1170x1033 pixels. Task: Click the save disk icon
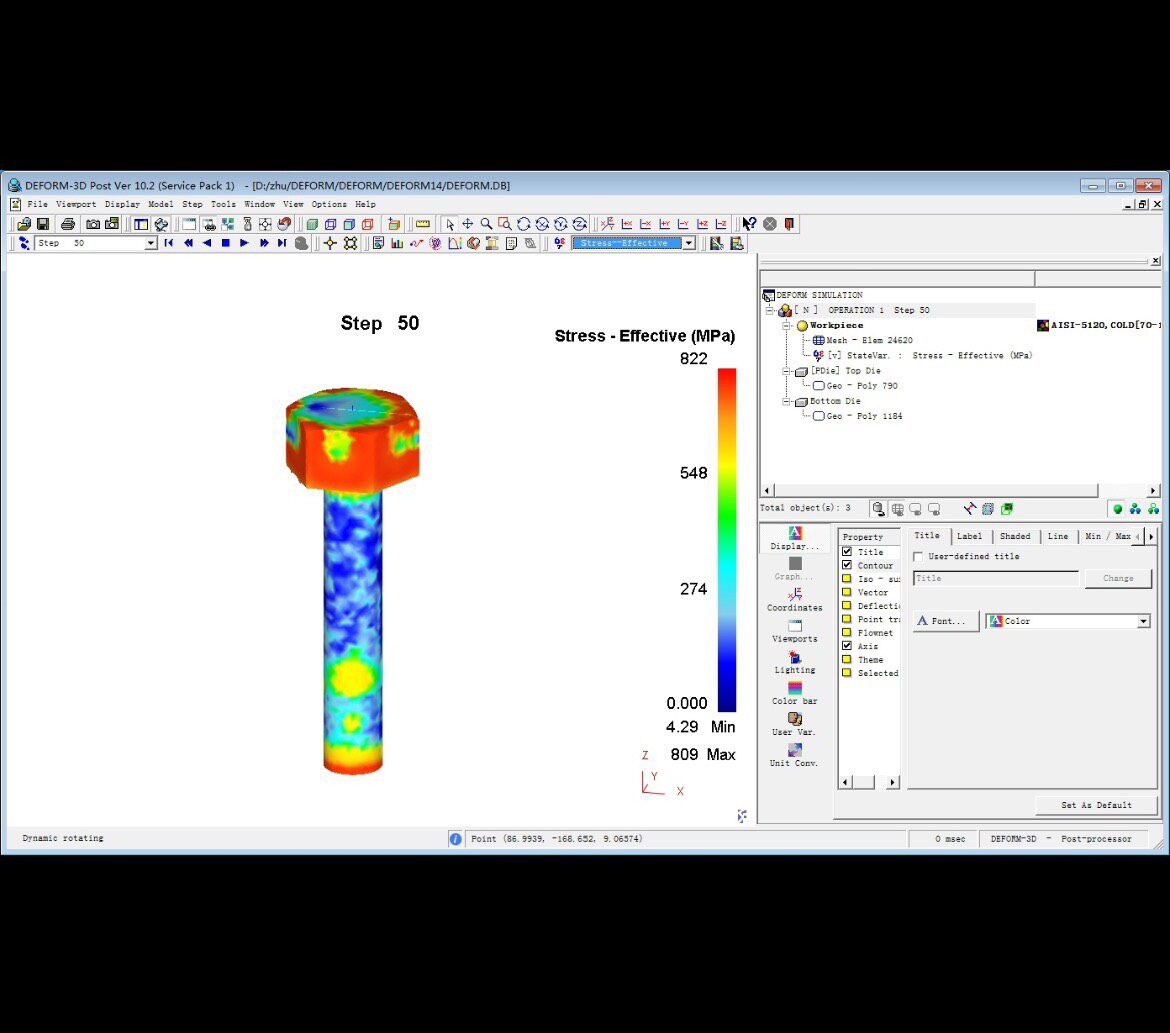[43, 224]
